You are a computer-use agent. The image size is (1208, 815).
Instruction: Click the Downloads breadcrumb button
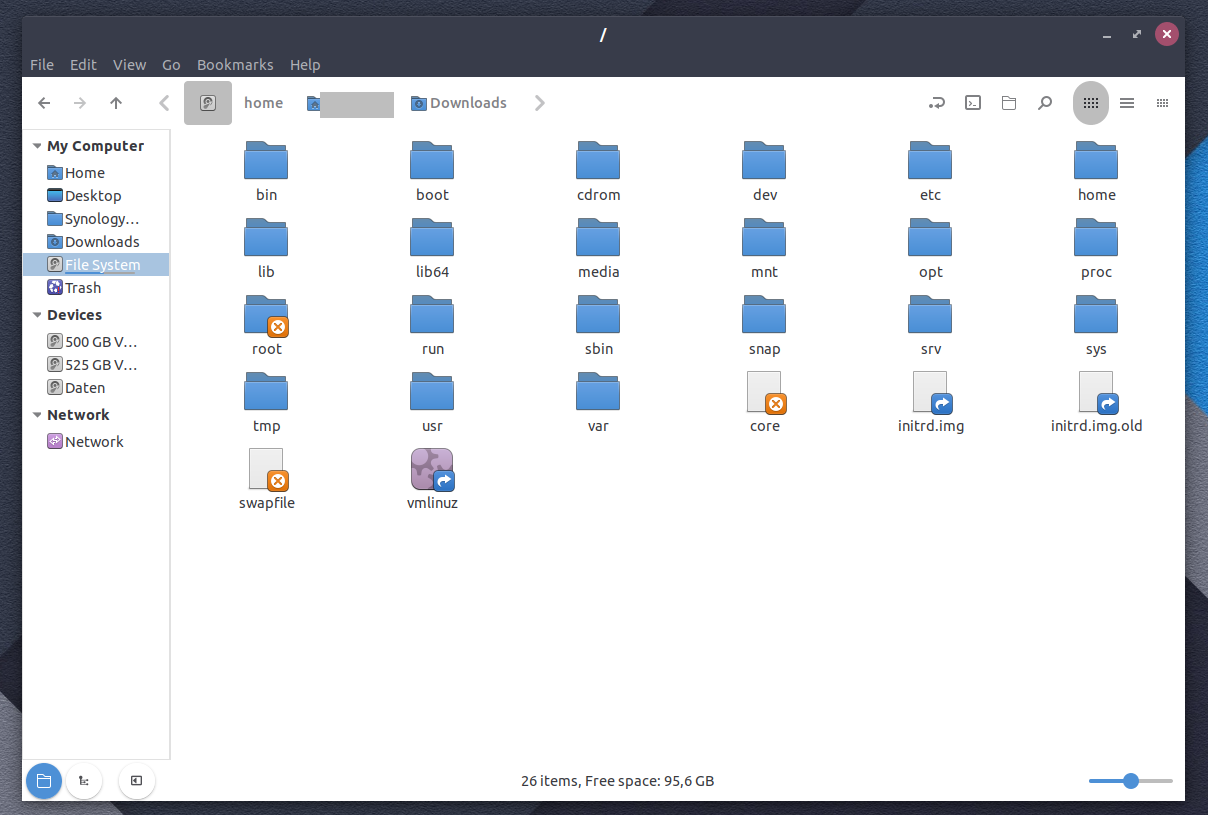[459, 103]
